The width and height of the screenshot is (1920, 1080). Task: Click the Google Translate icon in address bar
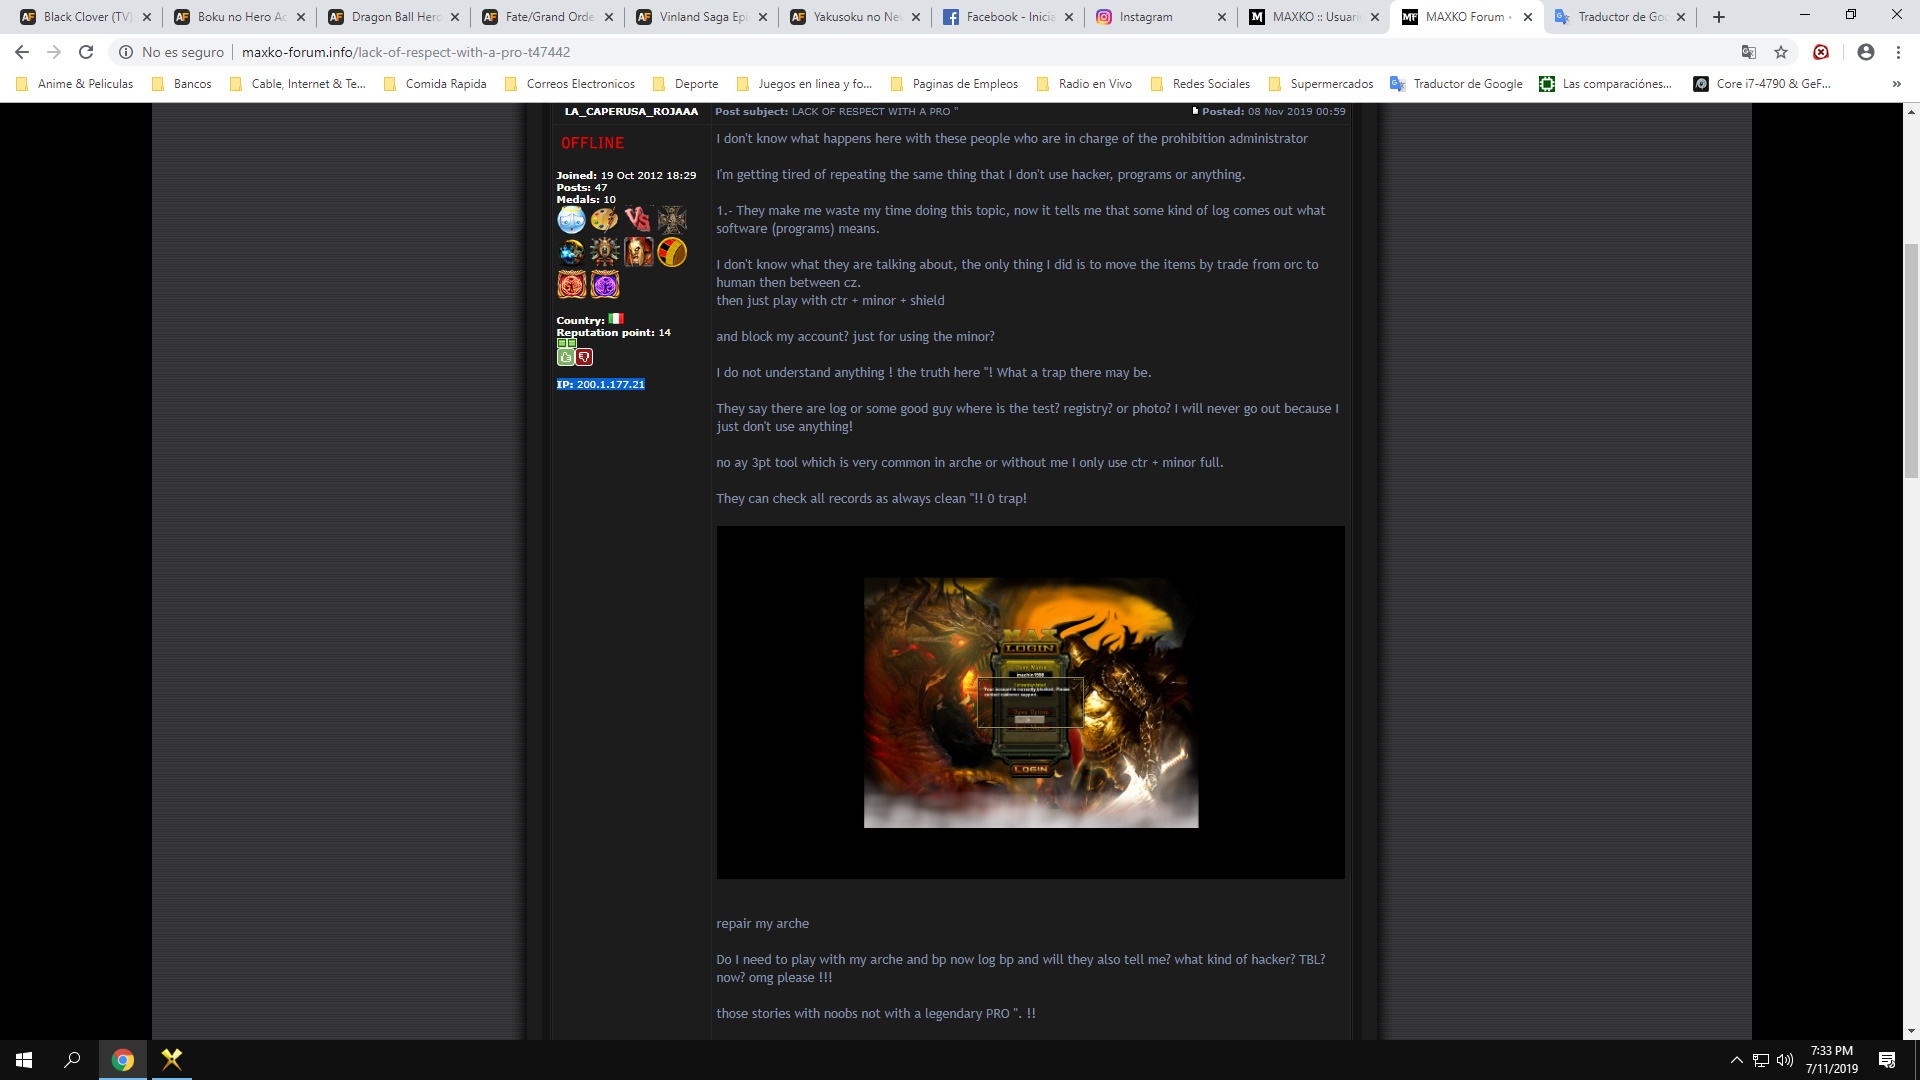(1748, 52)
